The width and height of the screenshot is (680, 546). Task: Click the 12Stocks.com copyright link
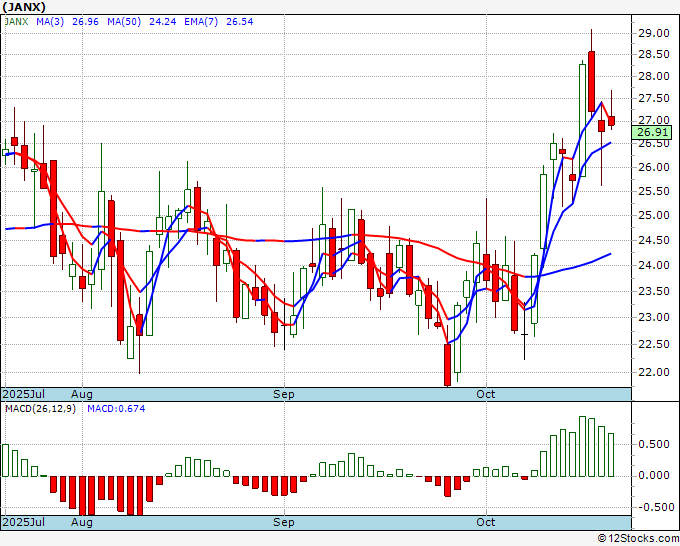638,539
